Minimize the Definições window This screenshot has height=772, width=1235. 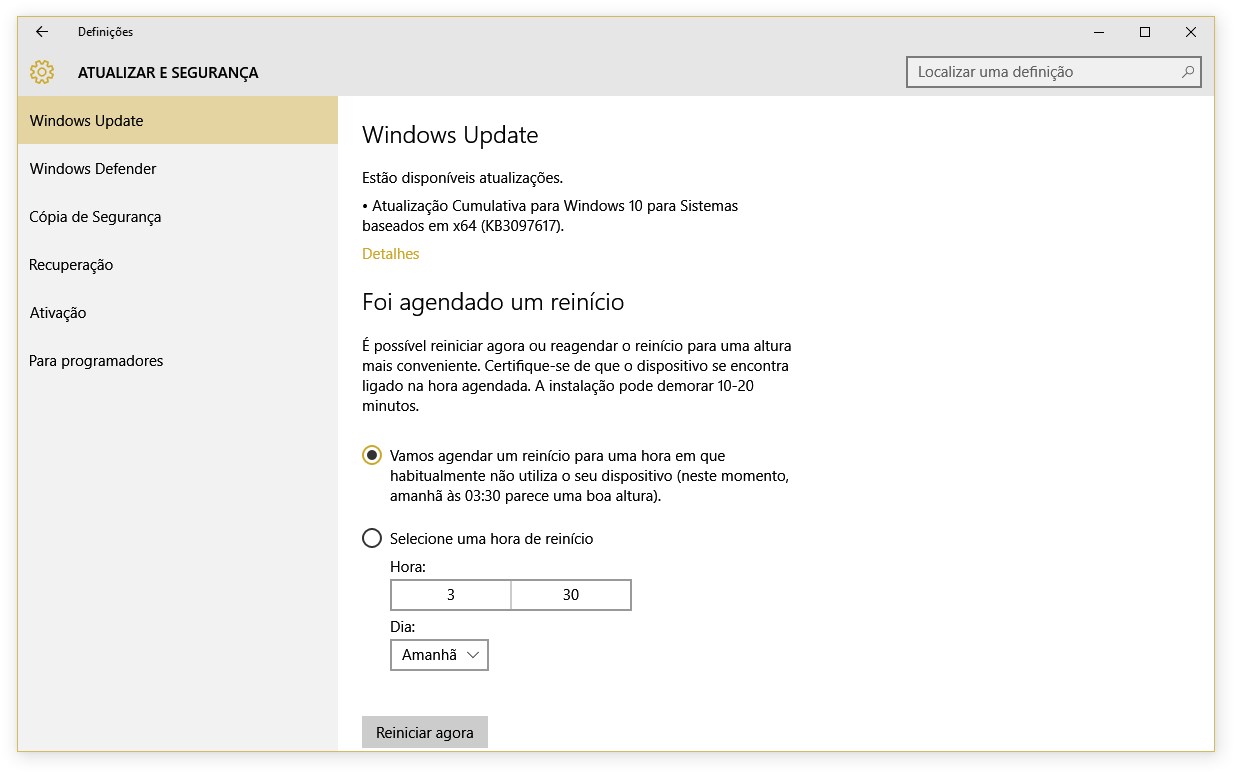1099,32
